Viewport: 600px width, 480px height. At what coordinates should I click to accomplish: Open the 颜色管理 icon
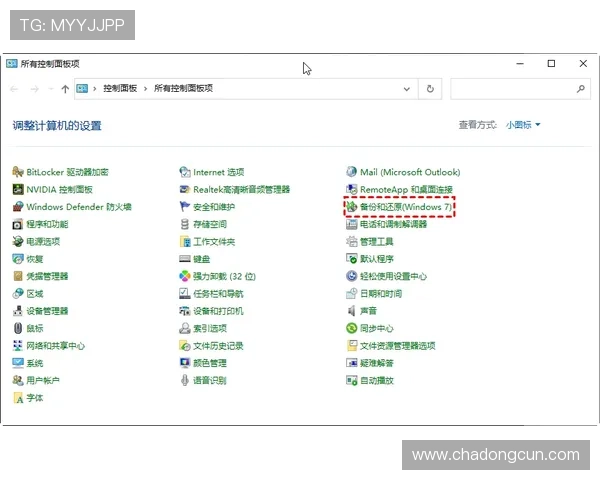point(184,363)
